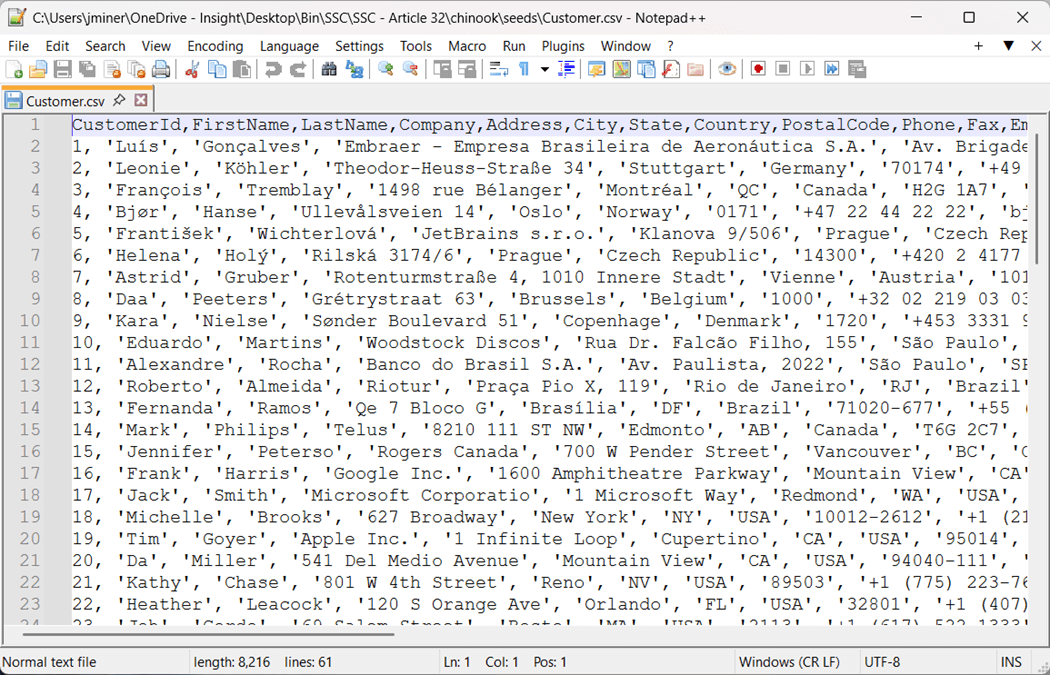Click Windows (CR LF) in status bar

(x=789, y=662)
